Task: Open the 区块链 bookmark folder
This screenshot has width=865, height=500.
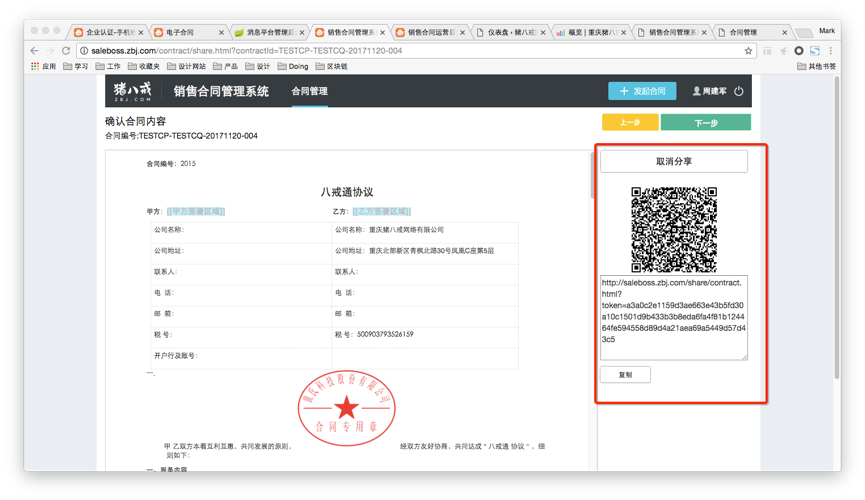Action: pos(332,66)
